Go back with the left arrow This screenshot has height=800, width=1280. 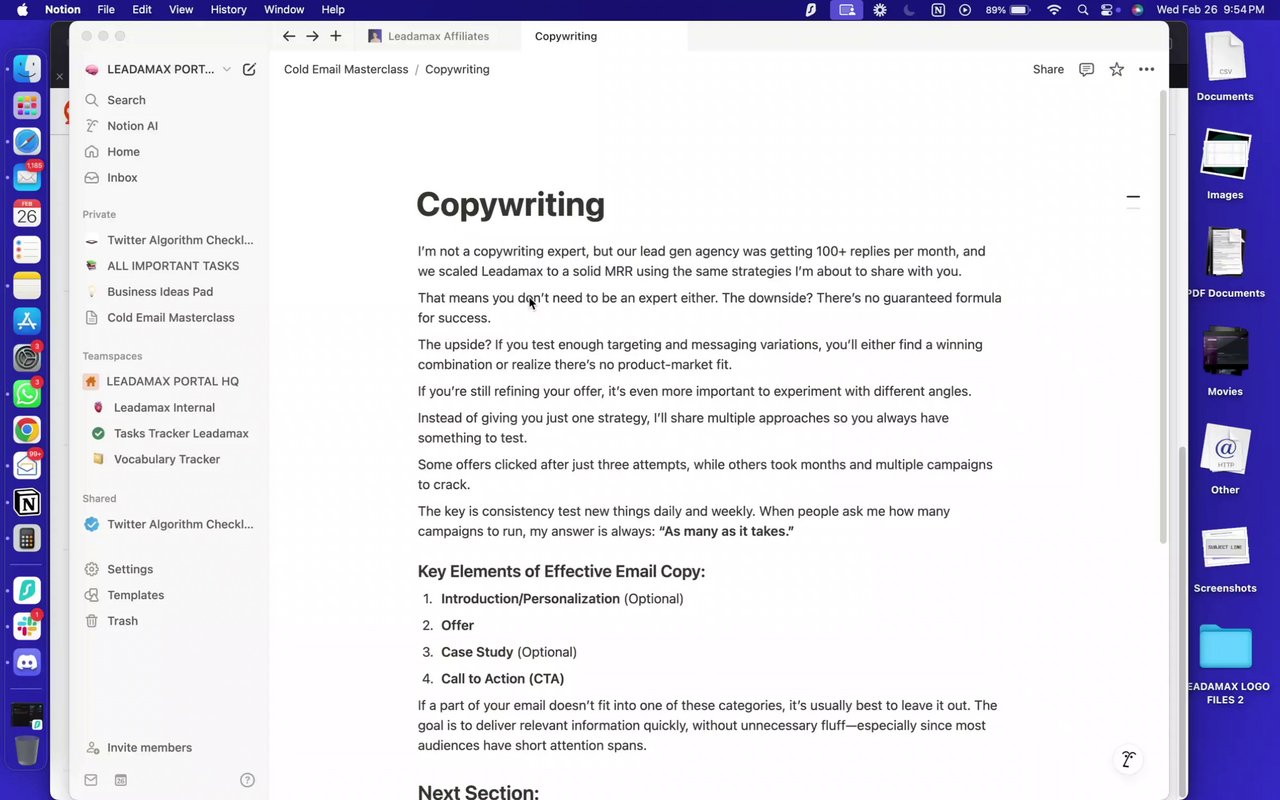tap(289, 36)
